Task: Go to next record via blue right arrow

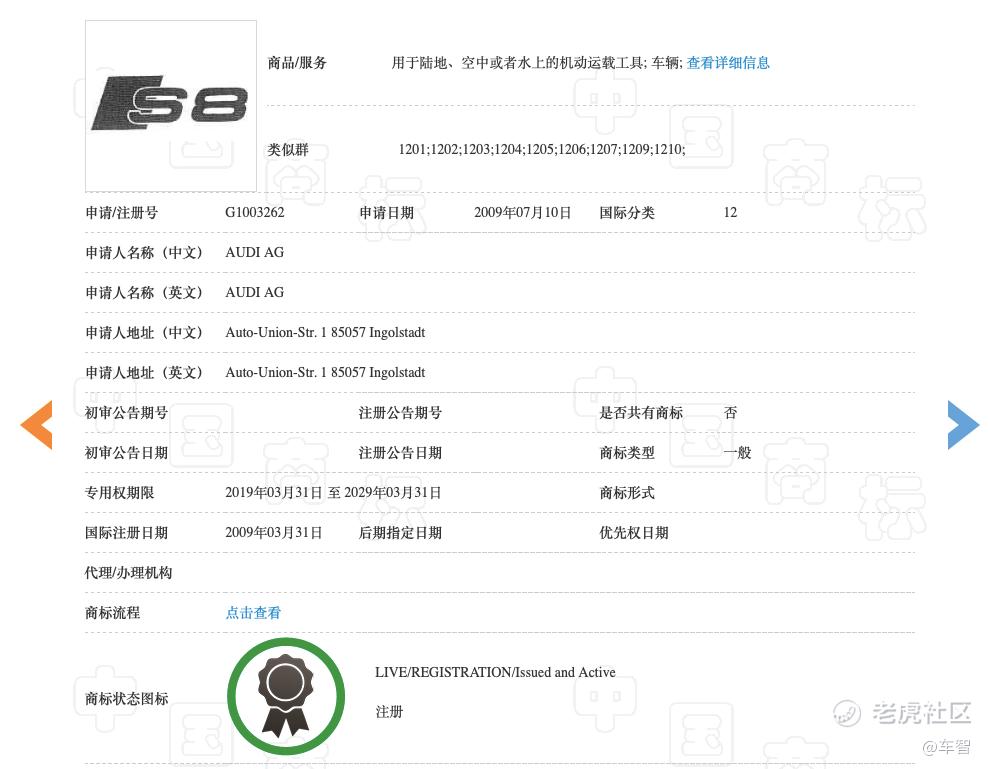Action: 962,424
